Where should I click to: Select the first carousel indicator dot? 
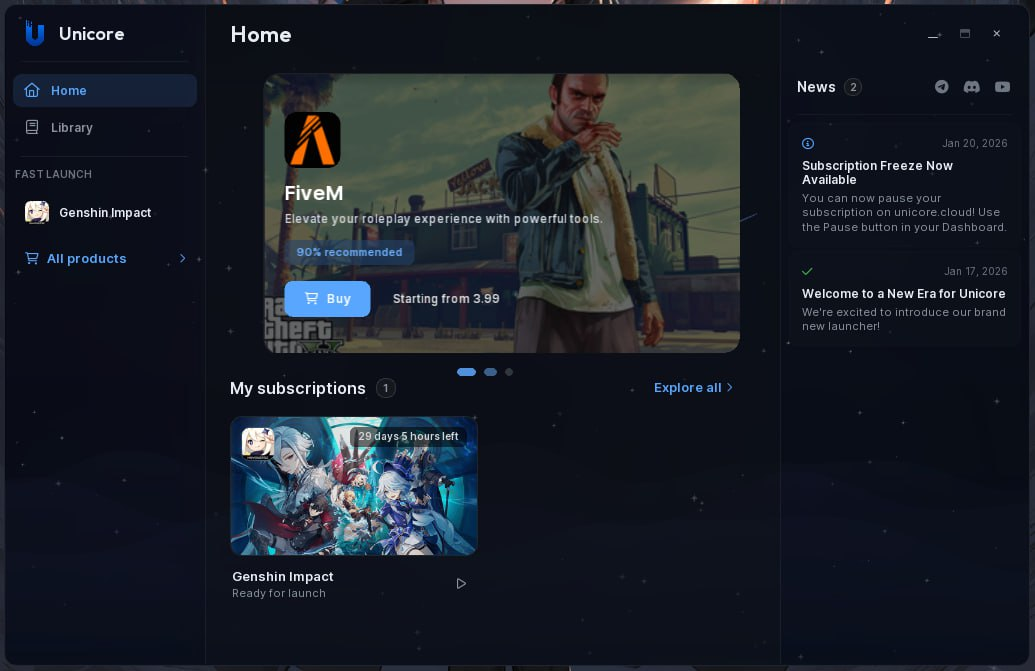(466, 372)
